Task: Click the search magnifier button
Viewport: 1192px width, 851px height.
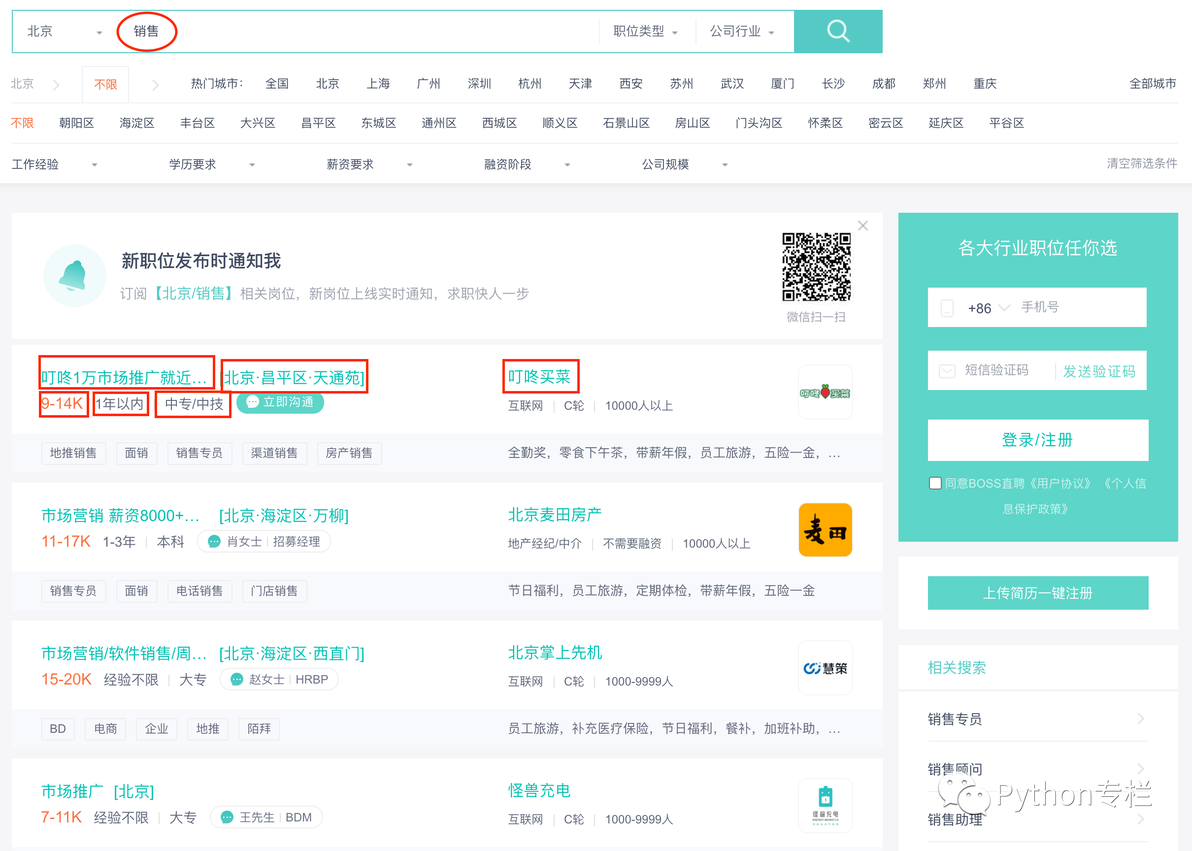Action: (x=838, y=31)
